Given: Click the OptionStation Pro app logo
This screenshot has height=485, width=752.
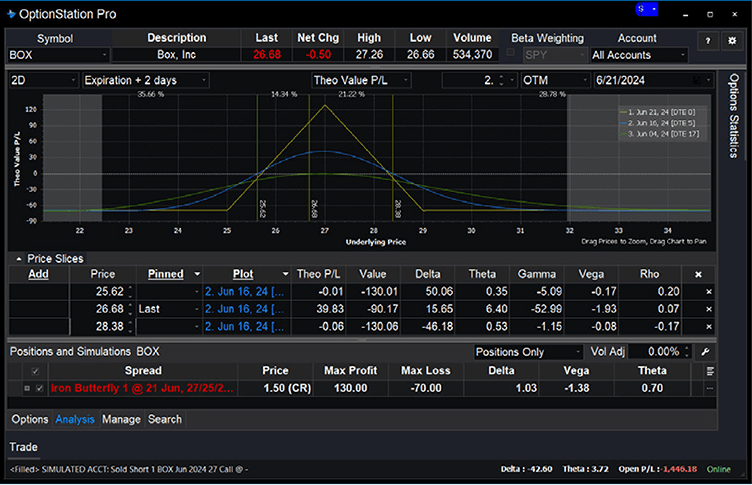Looking at the screenshot, I should (11, 14).
